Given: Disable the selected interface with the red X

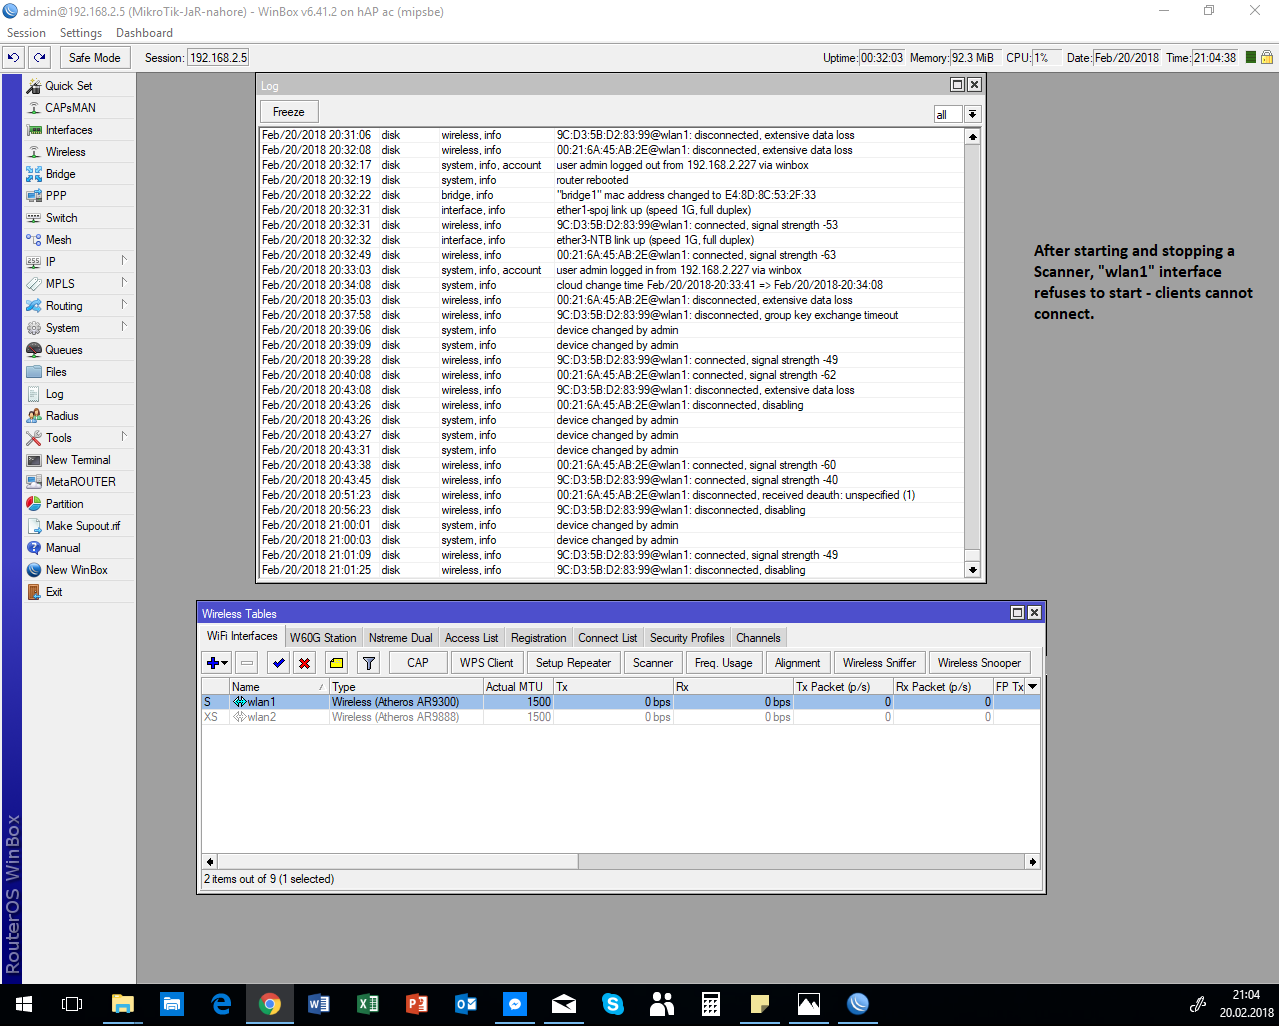Looking at the screenshot, I should (304, 662).
